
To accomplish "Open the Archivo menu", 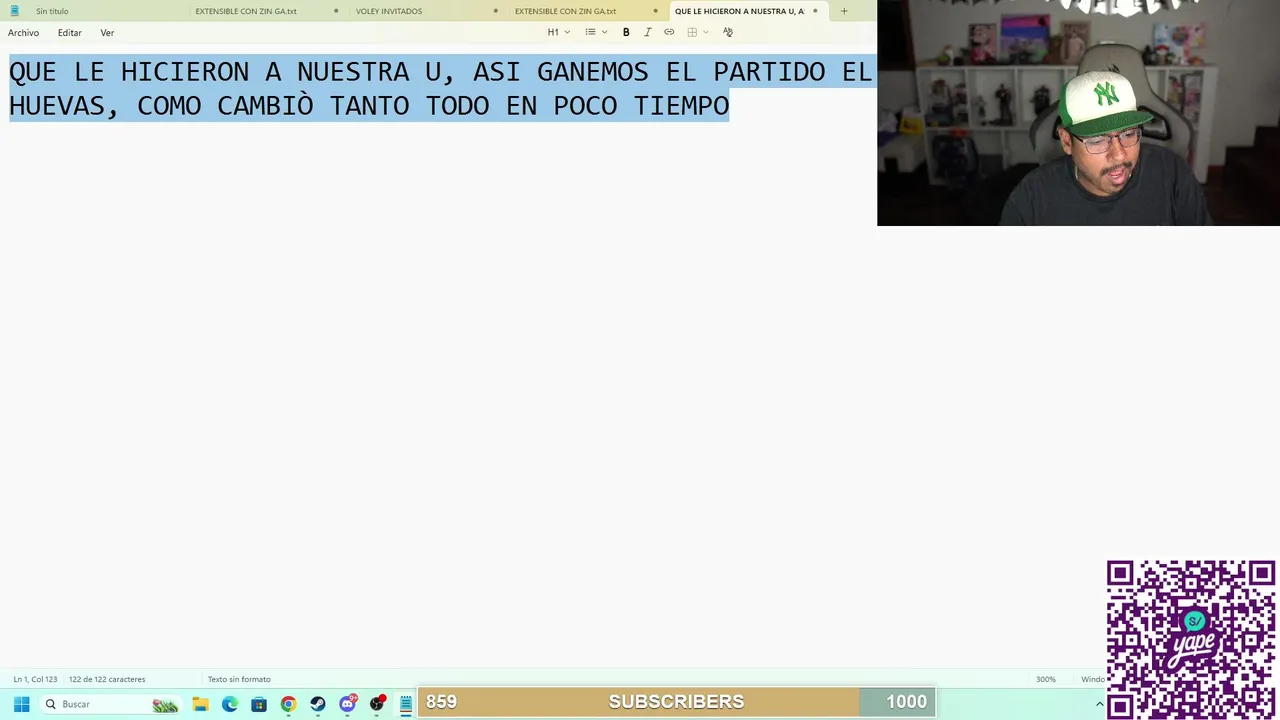I will click(23, 33).
